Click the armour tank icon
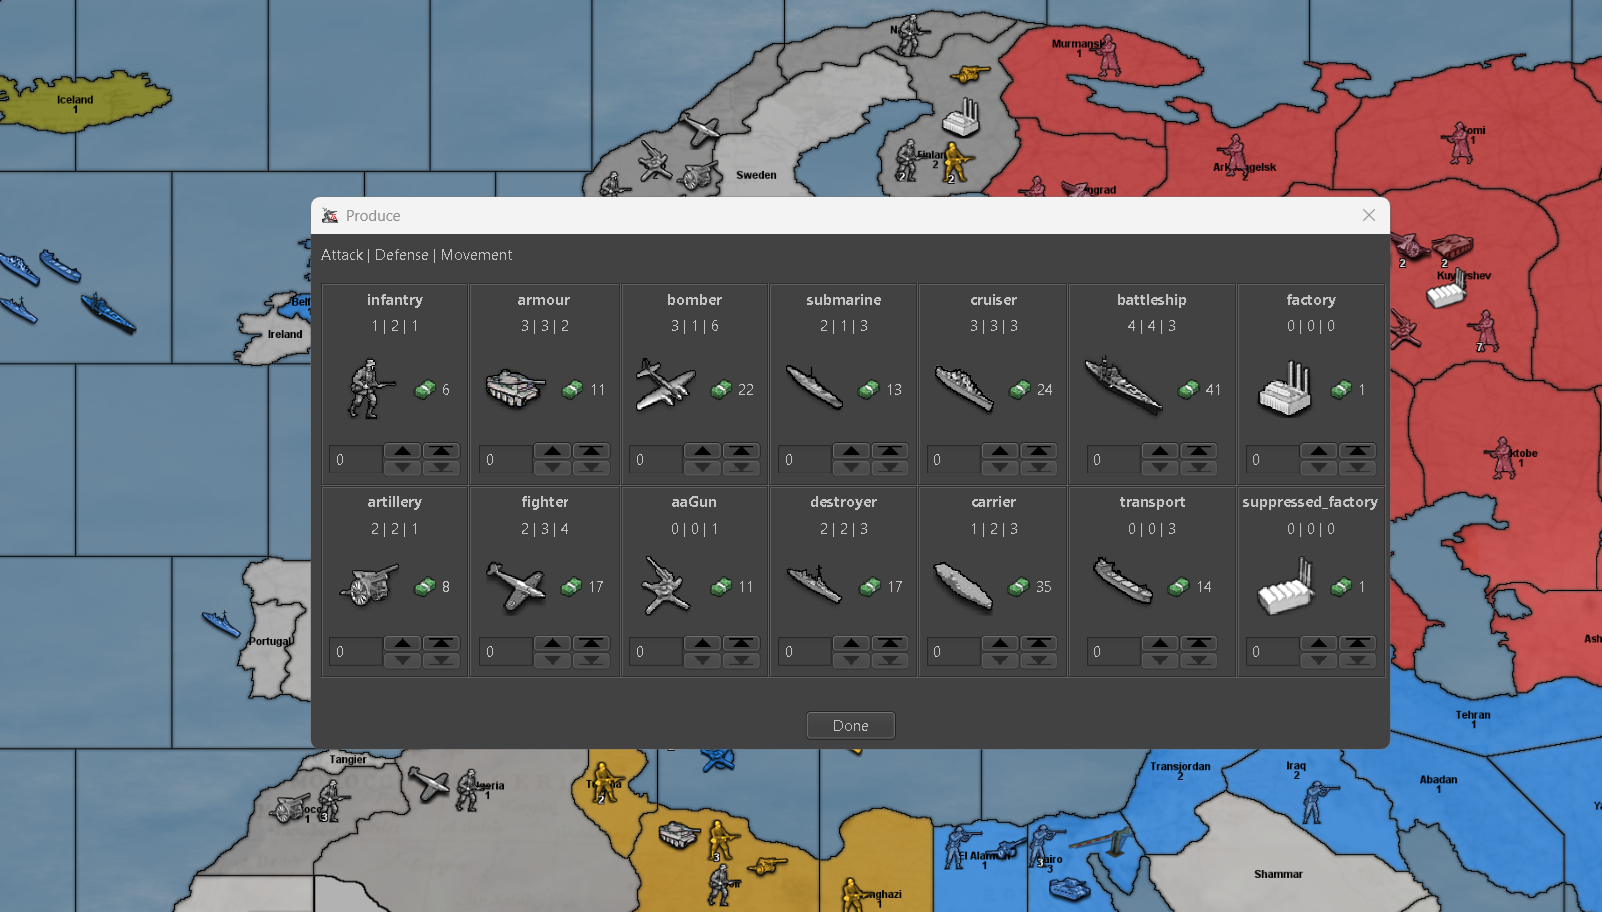 (516, 389)
